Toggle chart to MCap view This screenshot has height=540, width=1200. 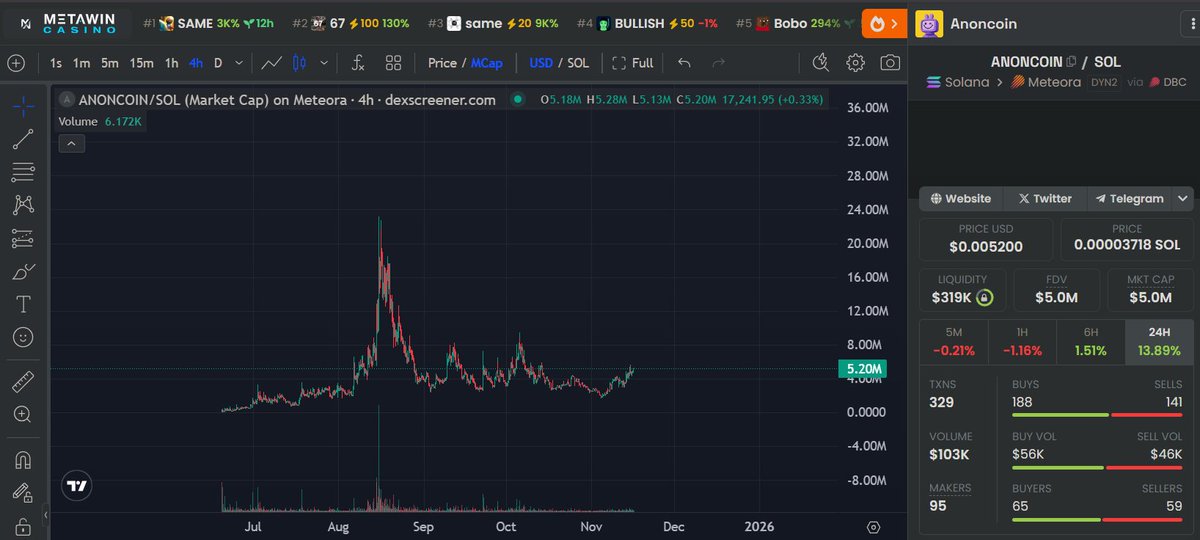click(x=486, y=63)
